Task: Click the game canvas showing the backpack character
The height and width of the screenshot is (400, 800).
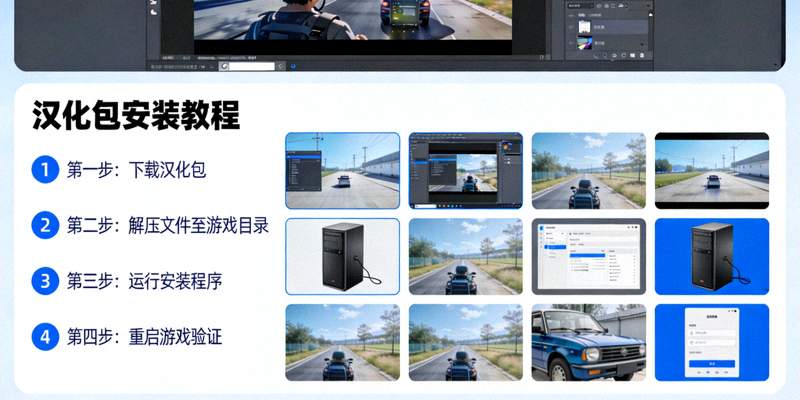Action: pos(353,20)
